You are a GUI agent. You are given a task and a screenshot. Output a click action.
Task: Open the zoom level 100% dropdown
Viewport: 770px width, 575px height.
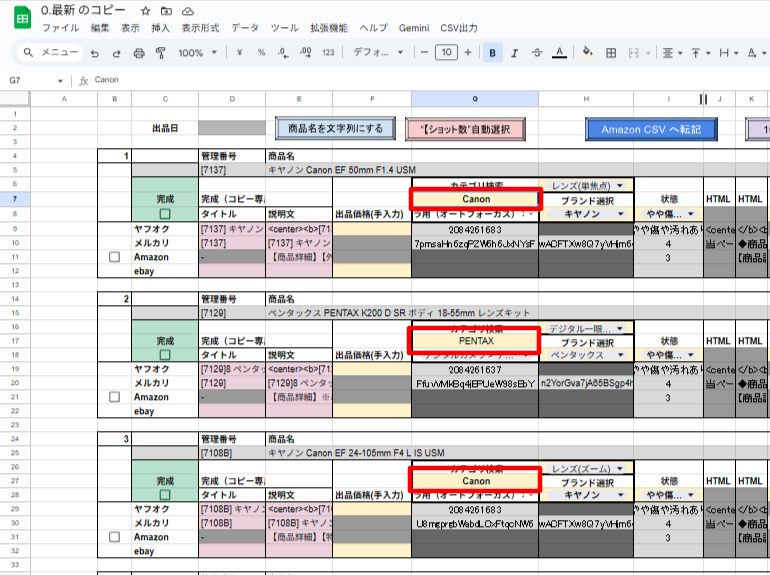click(196, 52)
